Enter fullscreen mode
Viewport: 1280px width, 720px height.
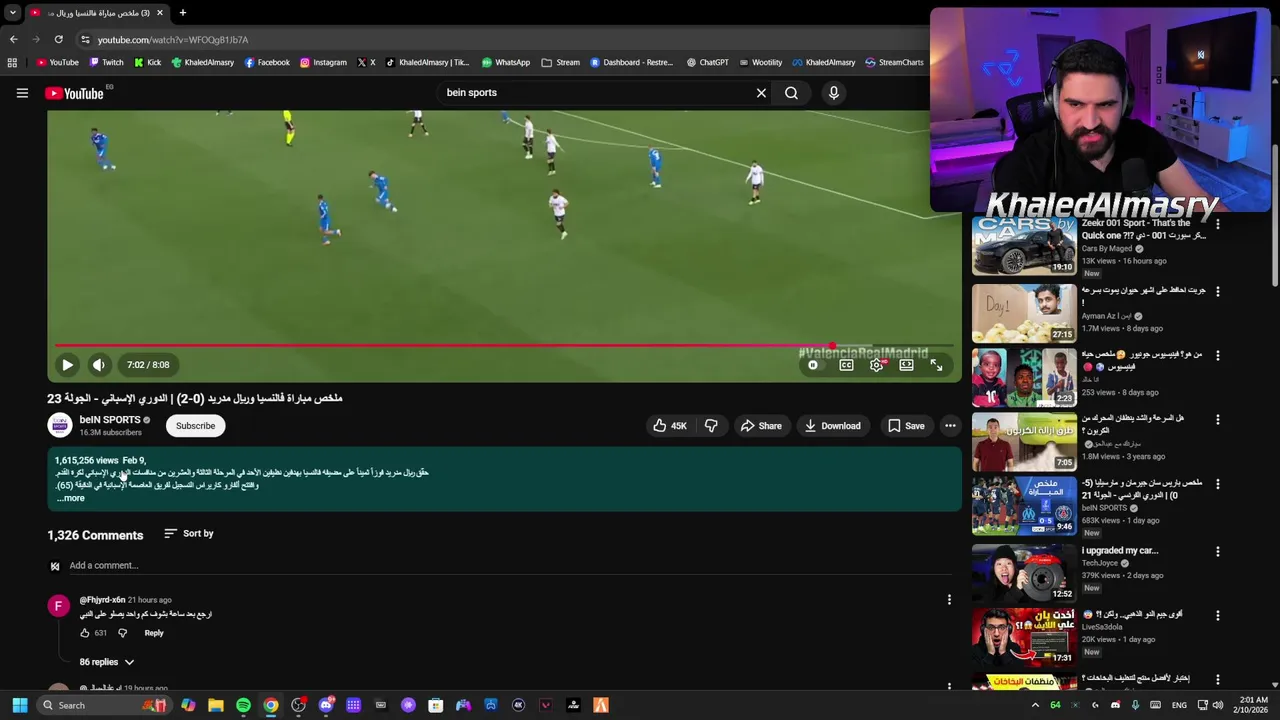click(x=936, y=365)
